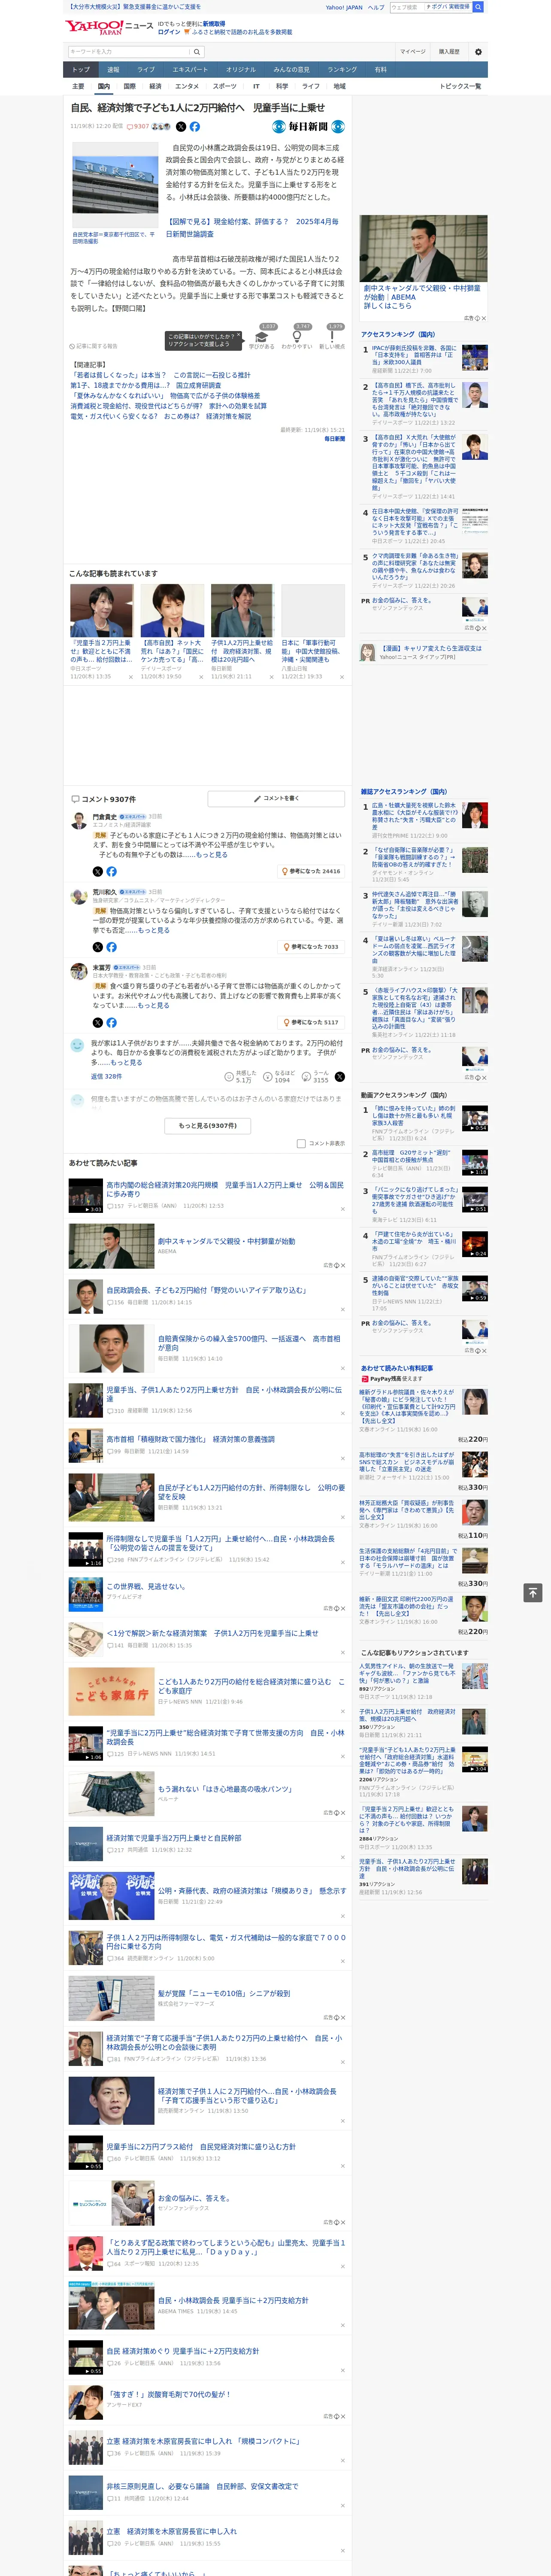Expand 荒川和久's comment with もっと見る
The width and height of the screenshot is (551, 2576).
pos(154,930)
